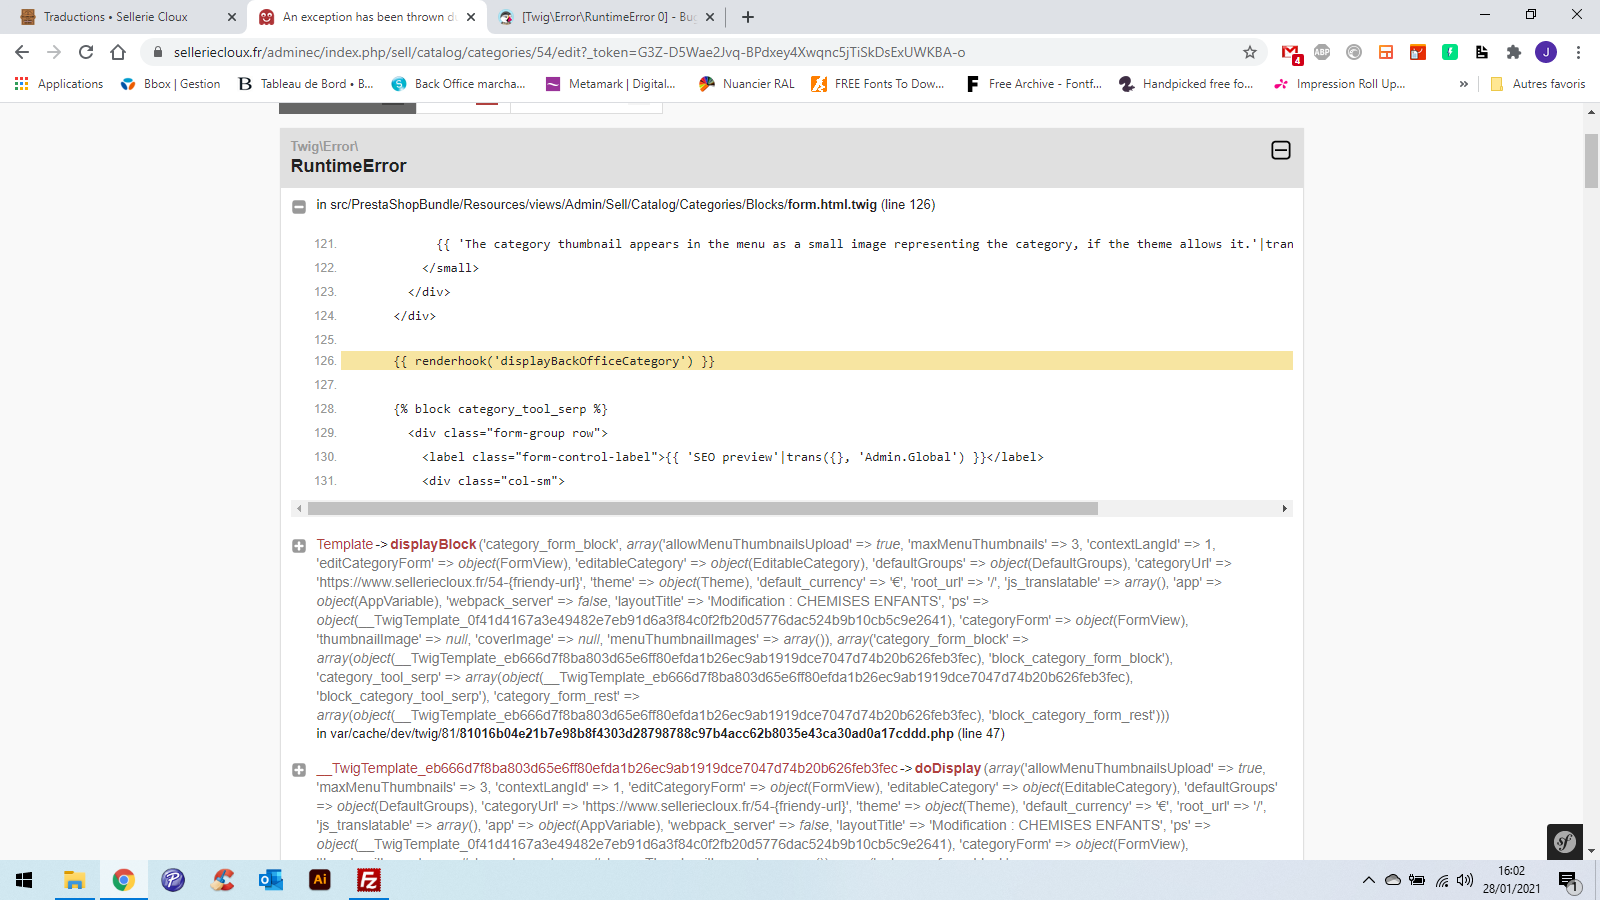The width and height of the screenshot is (1600, 900).
Task: Expand the Template displayBlock trace entry
Action: pyautogui.click(x=298, y=546)
